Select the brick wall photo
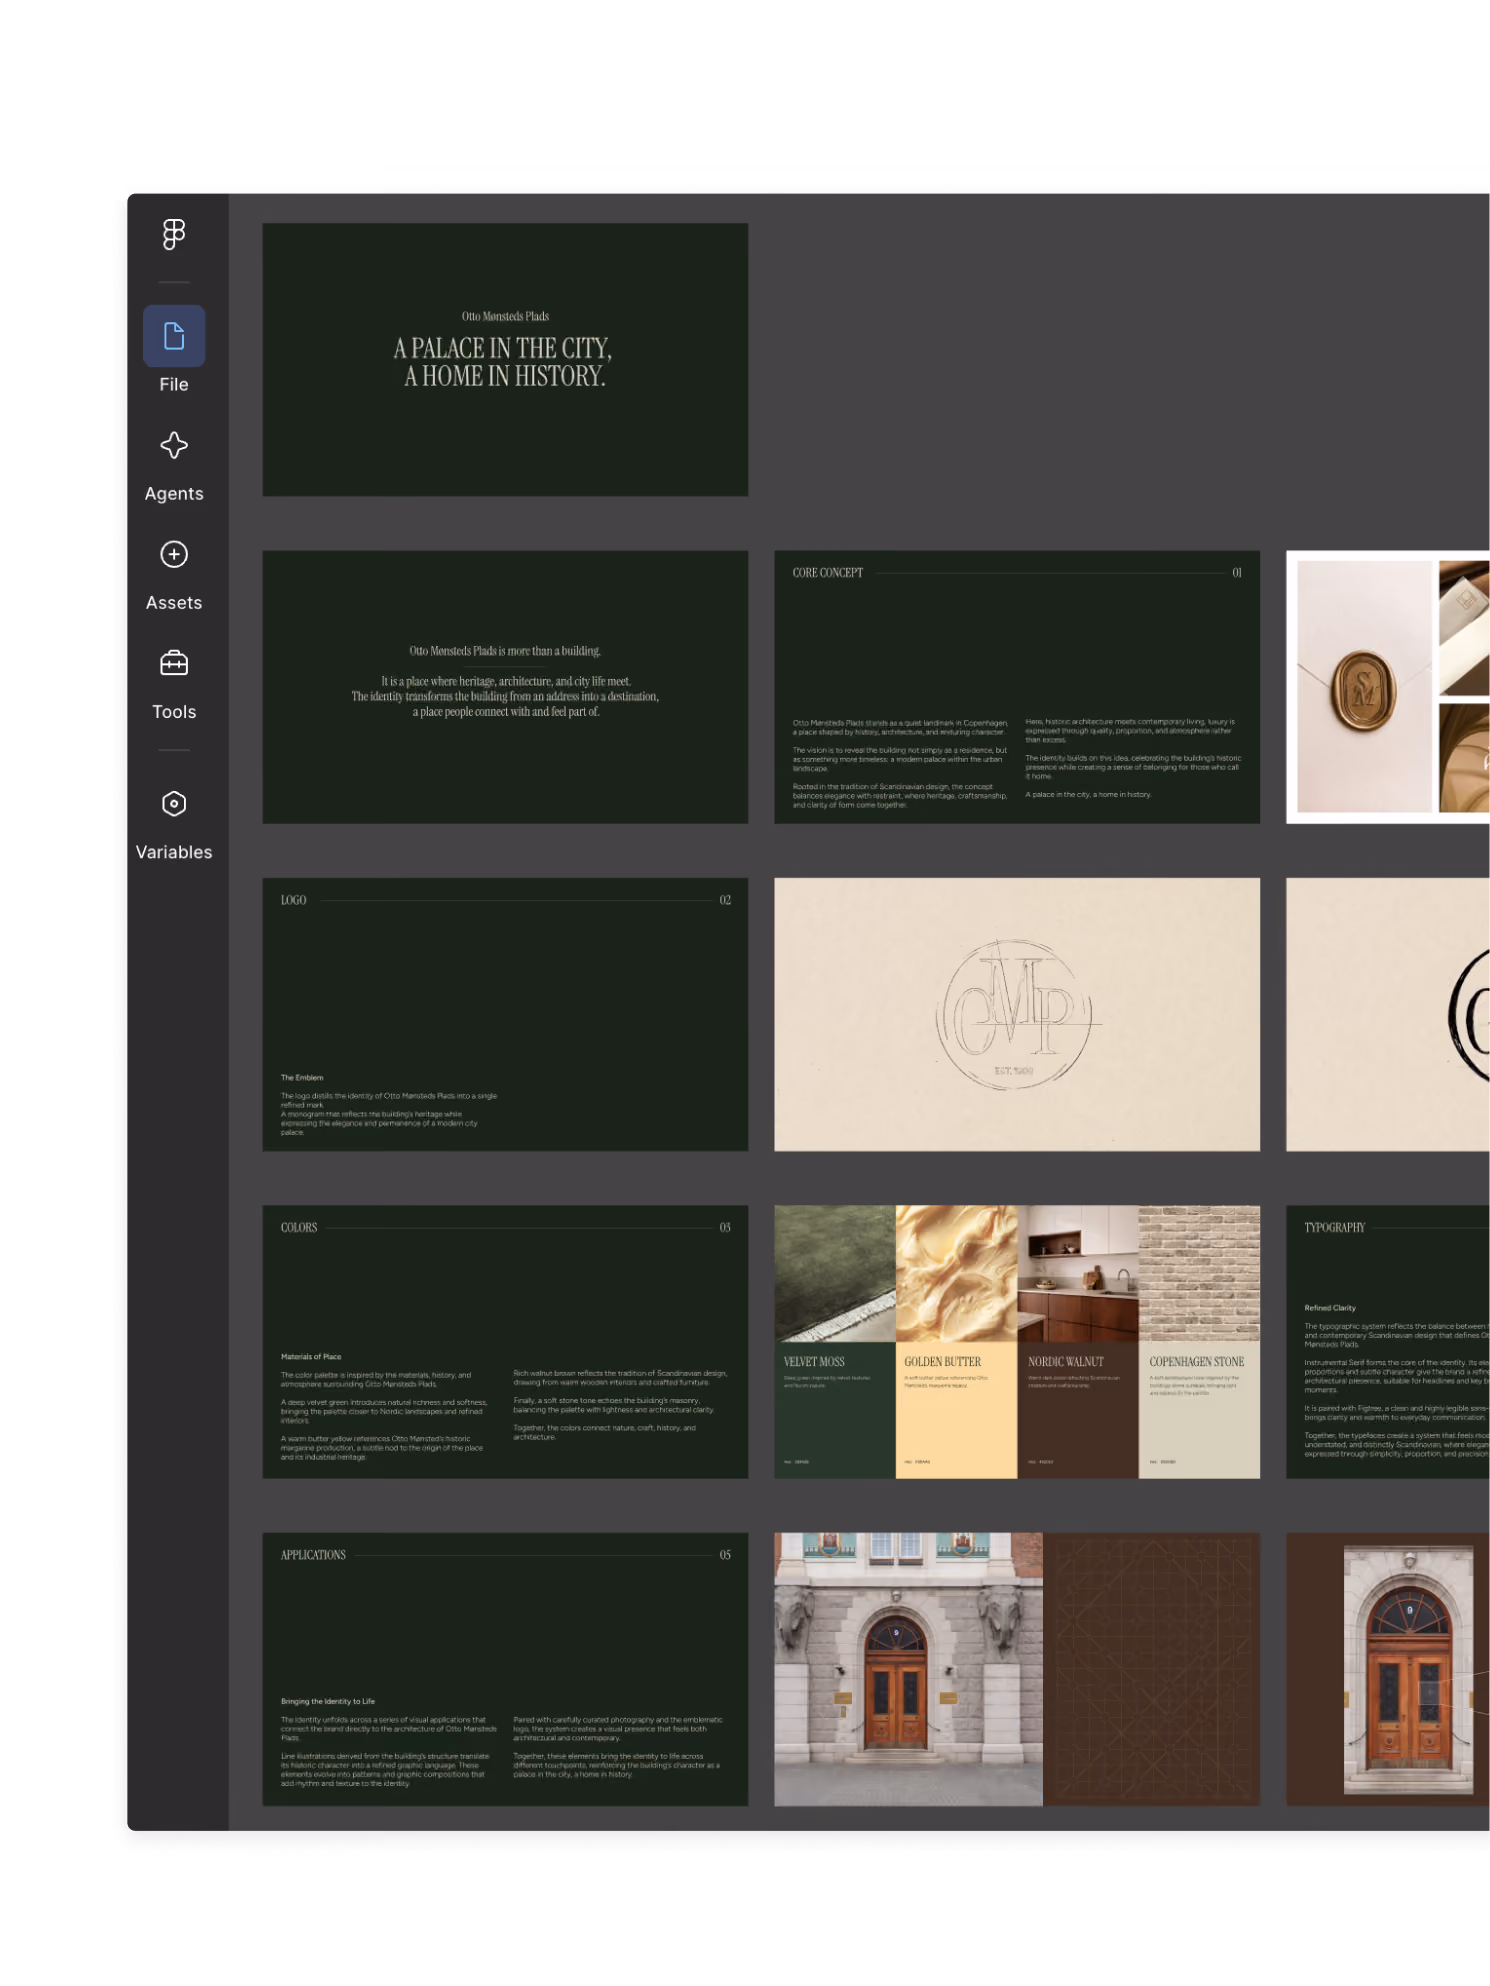 [x=1199, y=1273]
